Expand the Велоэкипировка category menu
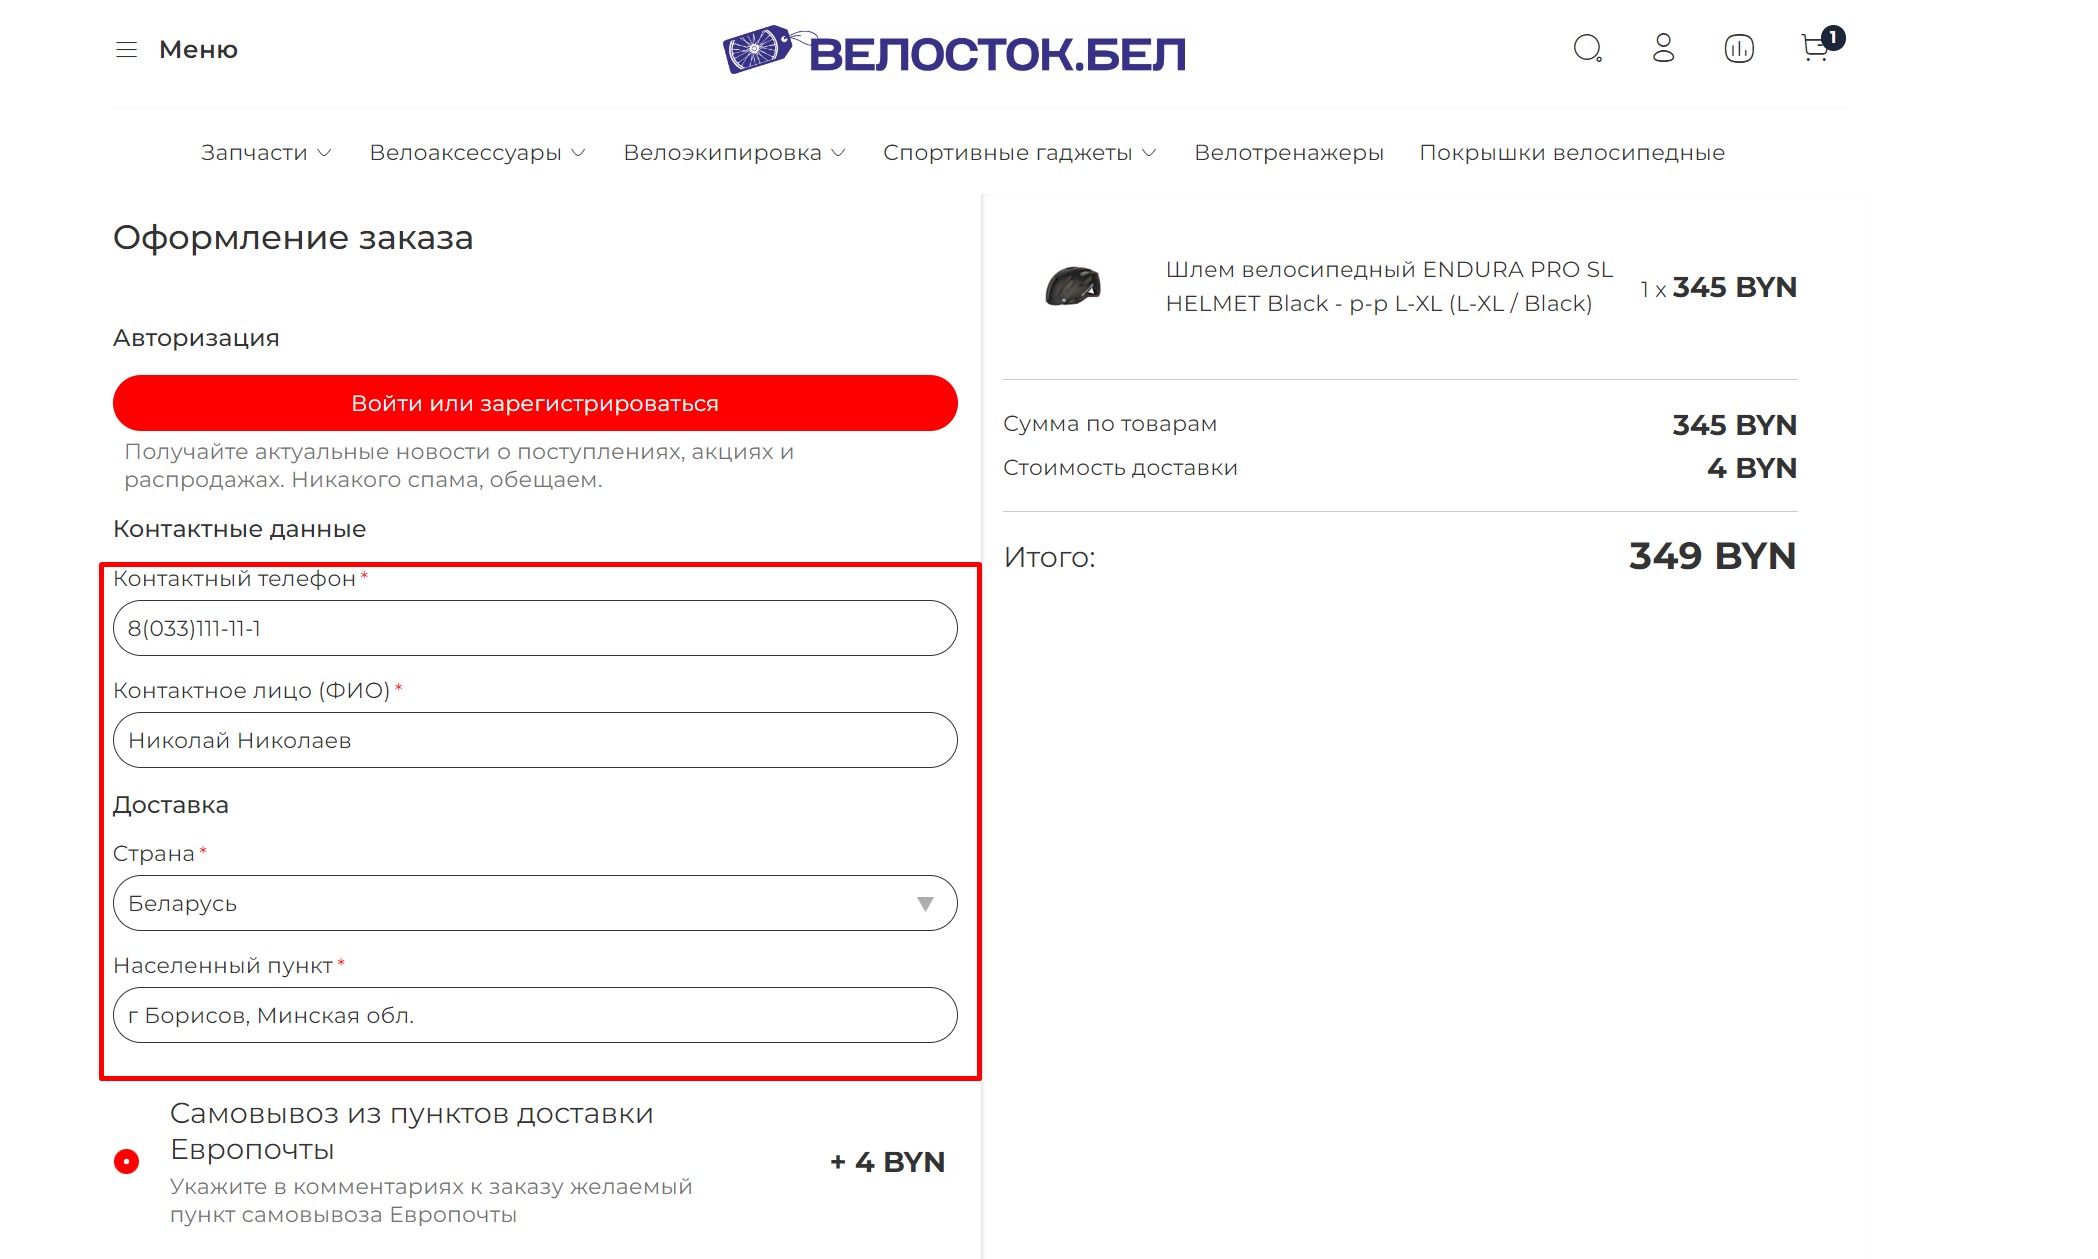Image resolution: width=2098 pixels, height=1259 pixels. tap(734, 153)
